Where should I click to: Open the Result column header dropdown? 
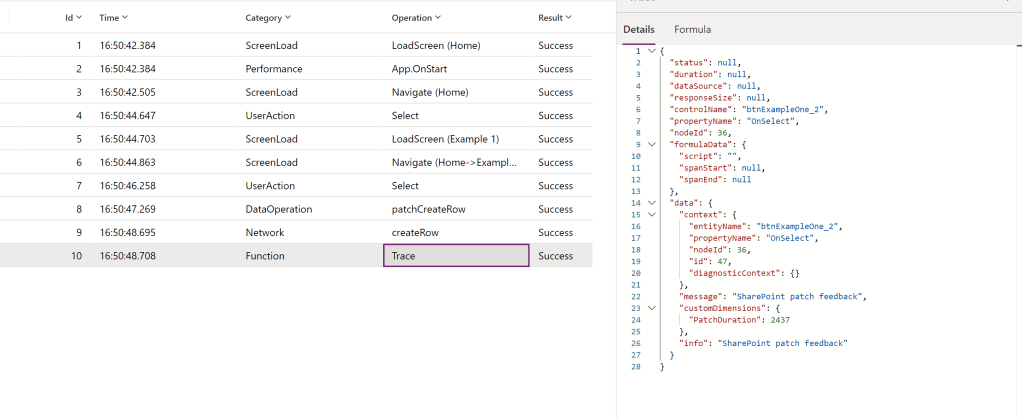click(568, 18)
